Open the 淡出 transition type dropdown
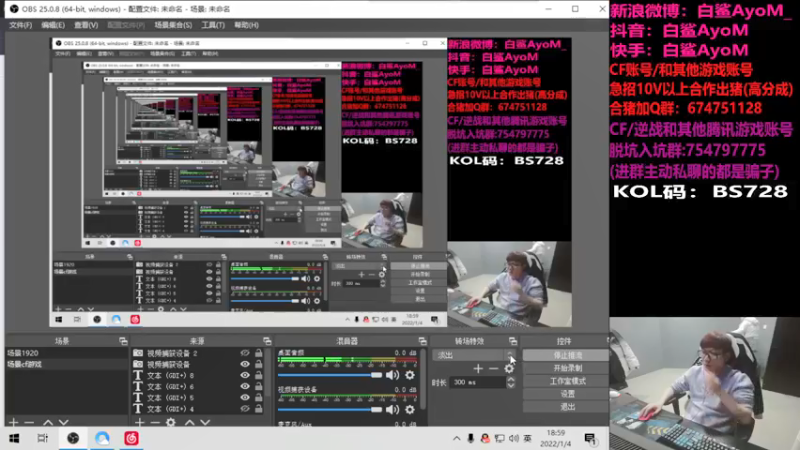Screen dimensions: 800x450 (474, 355)
